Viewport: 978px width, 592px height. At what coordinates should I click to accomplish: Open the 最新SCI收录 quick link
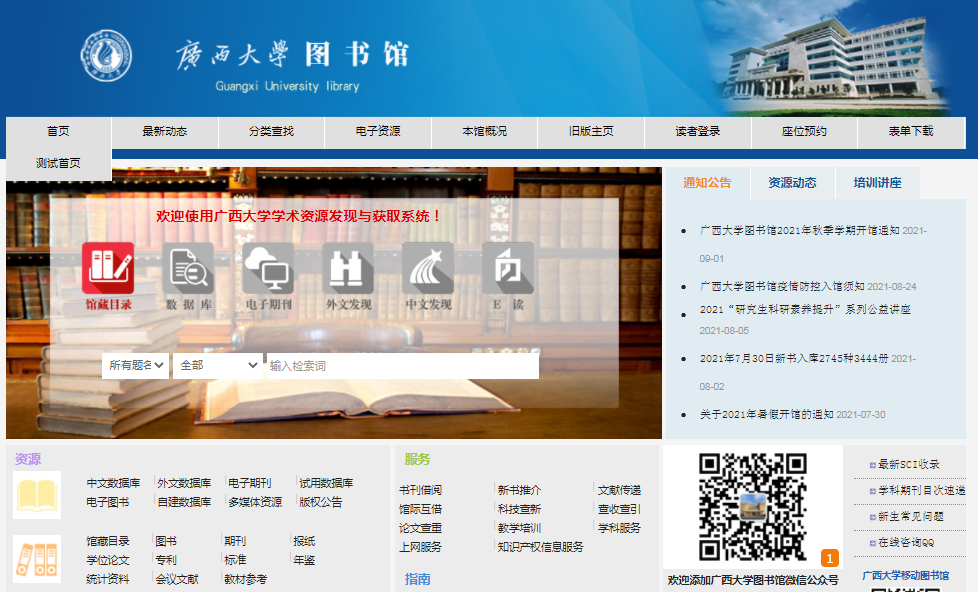coord(909,465)
